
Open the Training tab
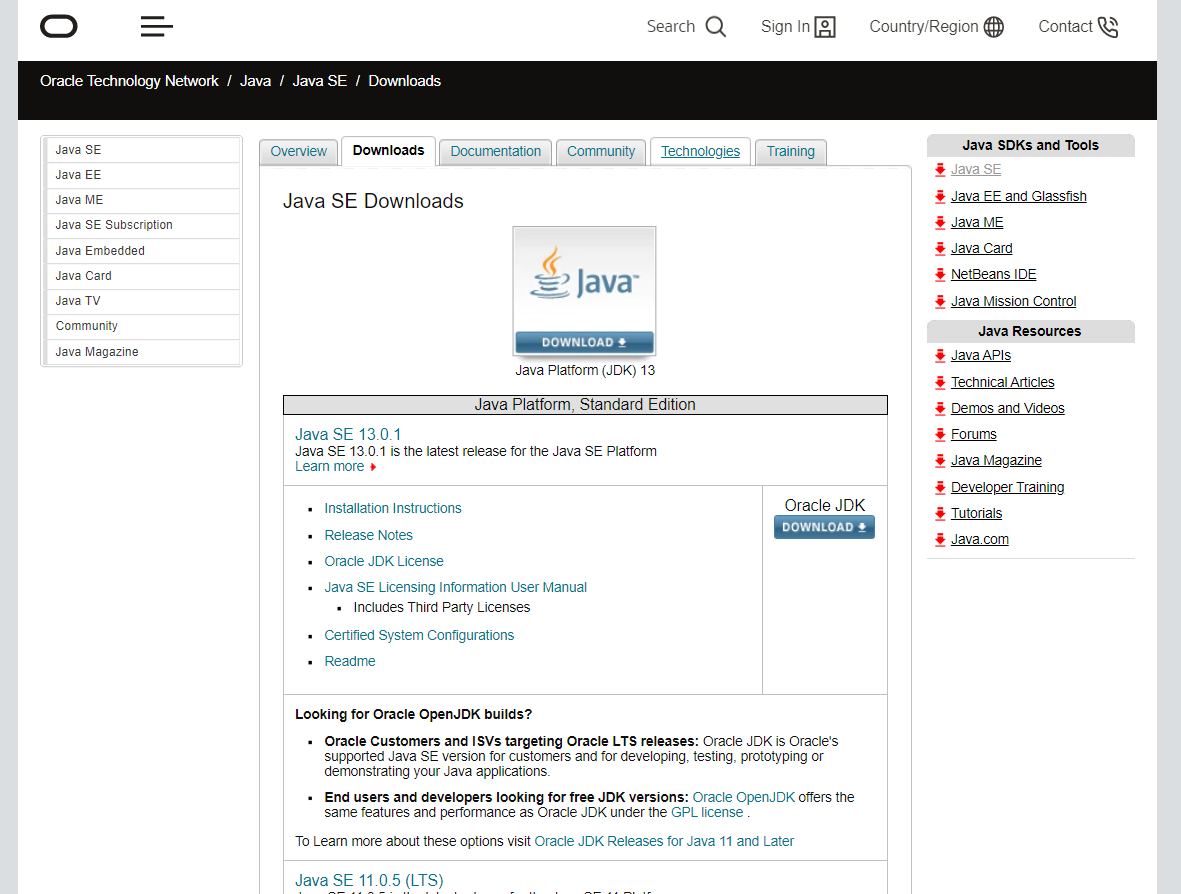click(791, 151)
